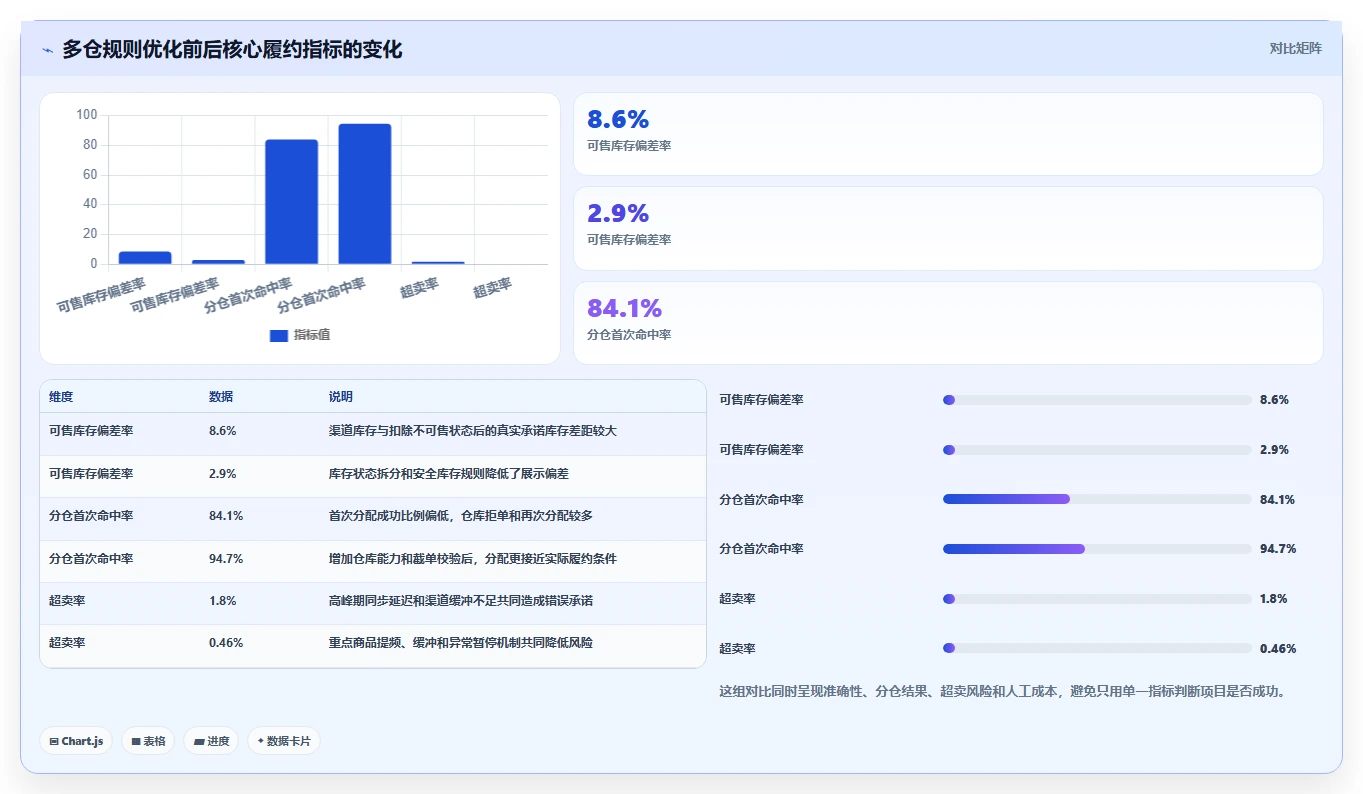This screenshot has width=1363, height=794.
Task: Click the tallest bar in the bar chart
Action: point(364,194)
